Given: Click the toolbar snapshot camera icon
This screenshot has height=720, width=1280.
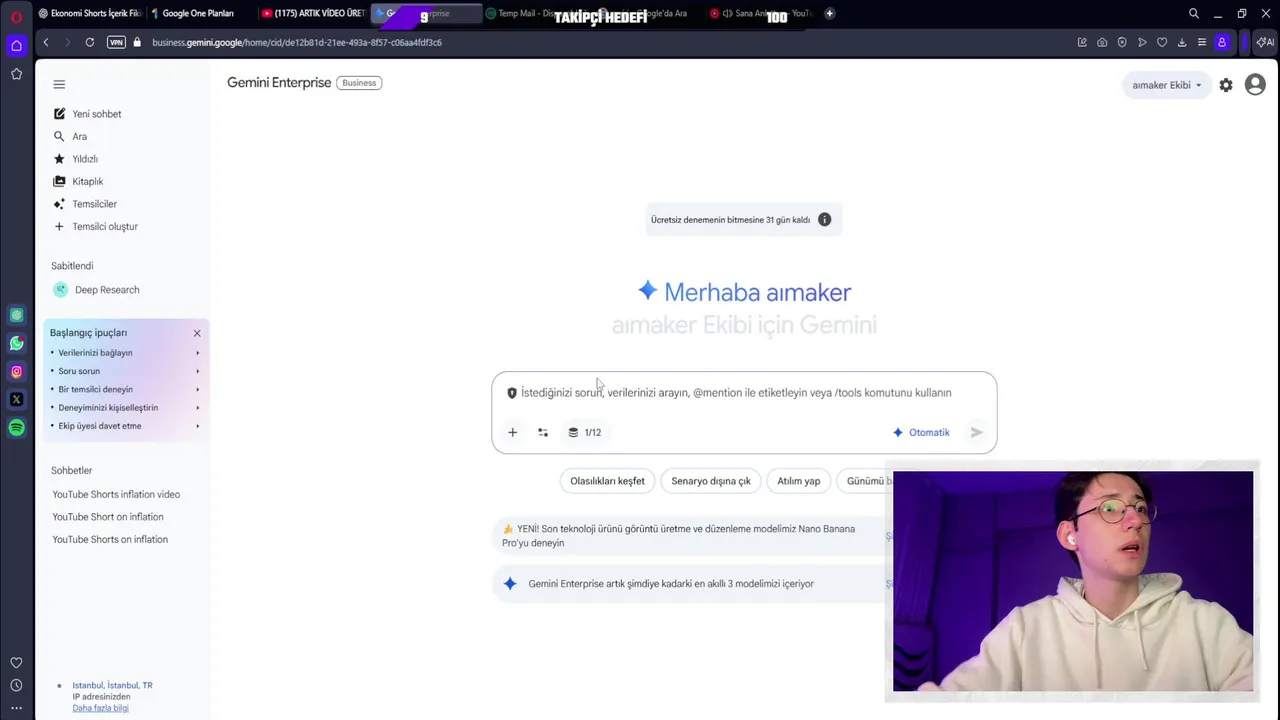Looking at the screenshot, I should pos(1102,42).
